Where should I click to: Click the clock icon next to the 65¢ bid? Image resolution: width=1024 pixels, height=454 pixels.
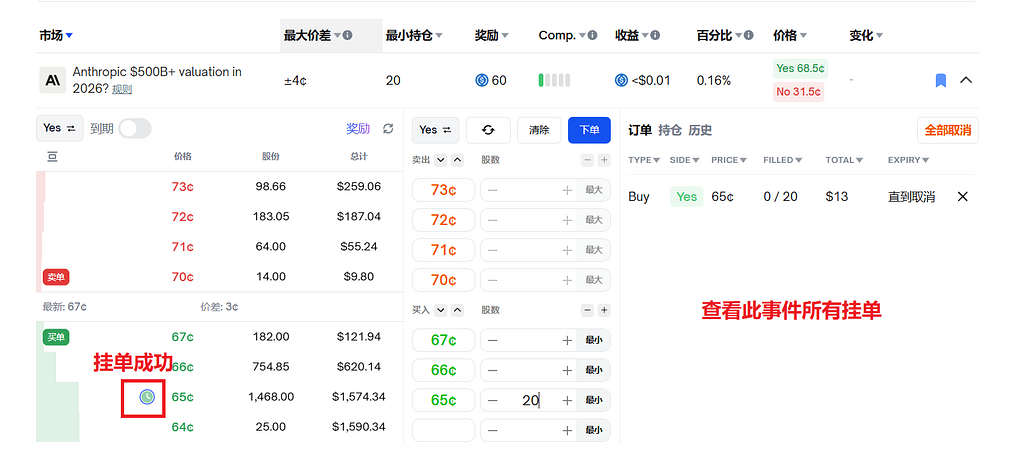[x=147, y=397]
